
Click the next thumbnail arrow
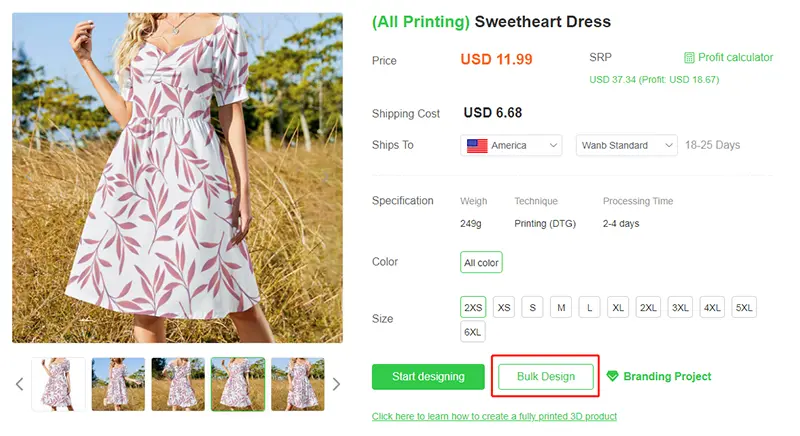point(336,384)
